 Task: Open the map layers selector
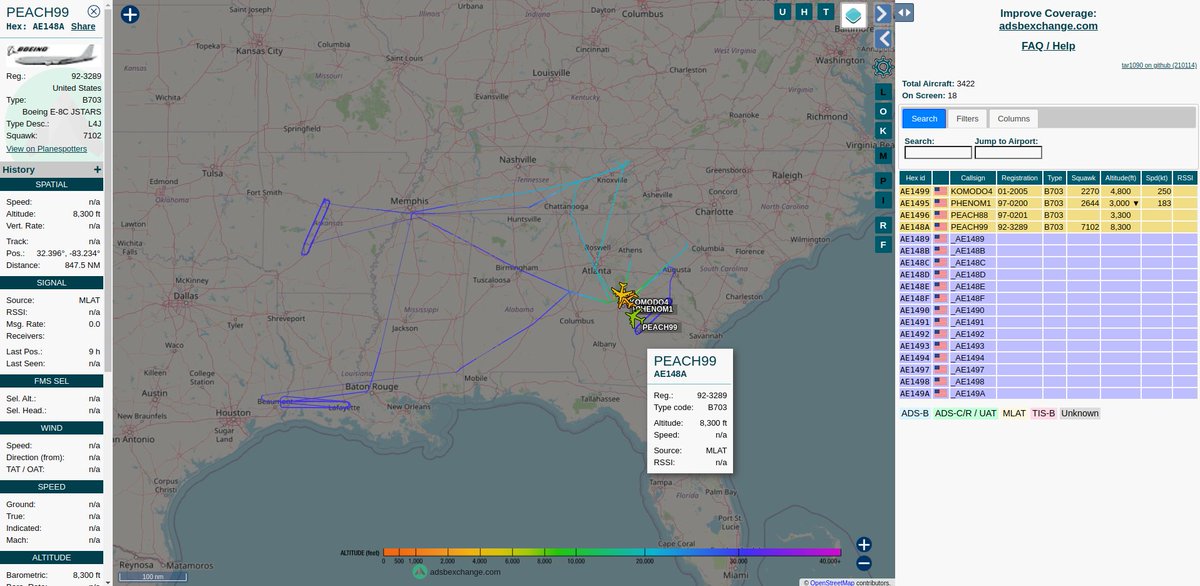click(x=853, y=15)
